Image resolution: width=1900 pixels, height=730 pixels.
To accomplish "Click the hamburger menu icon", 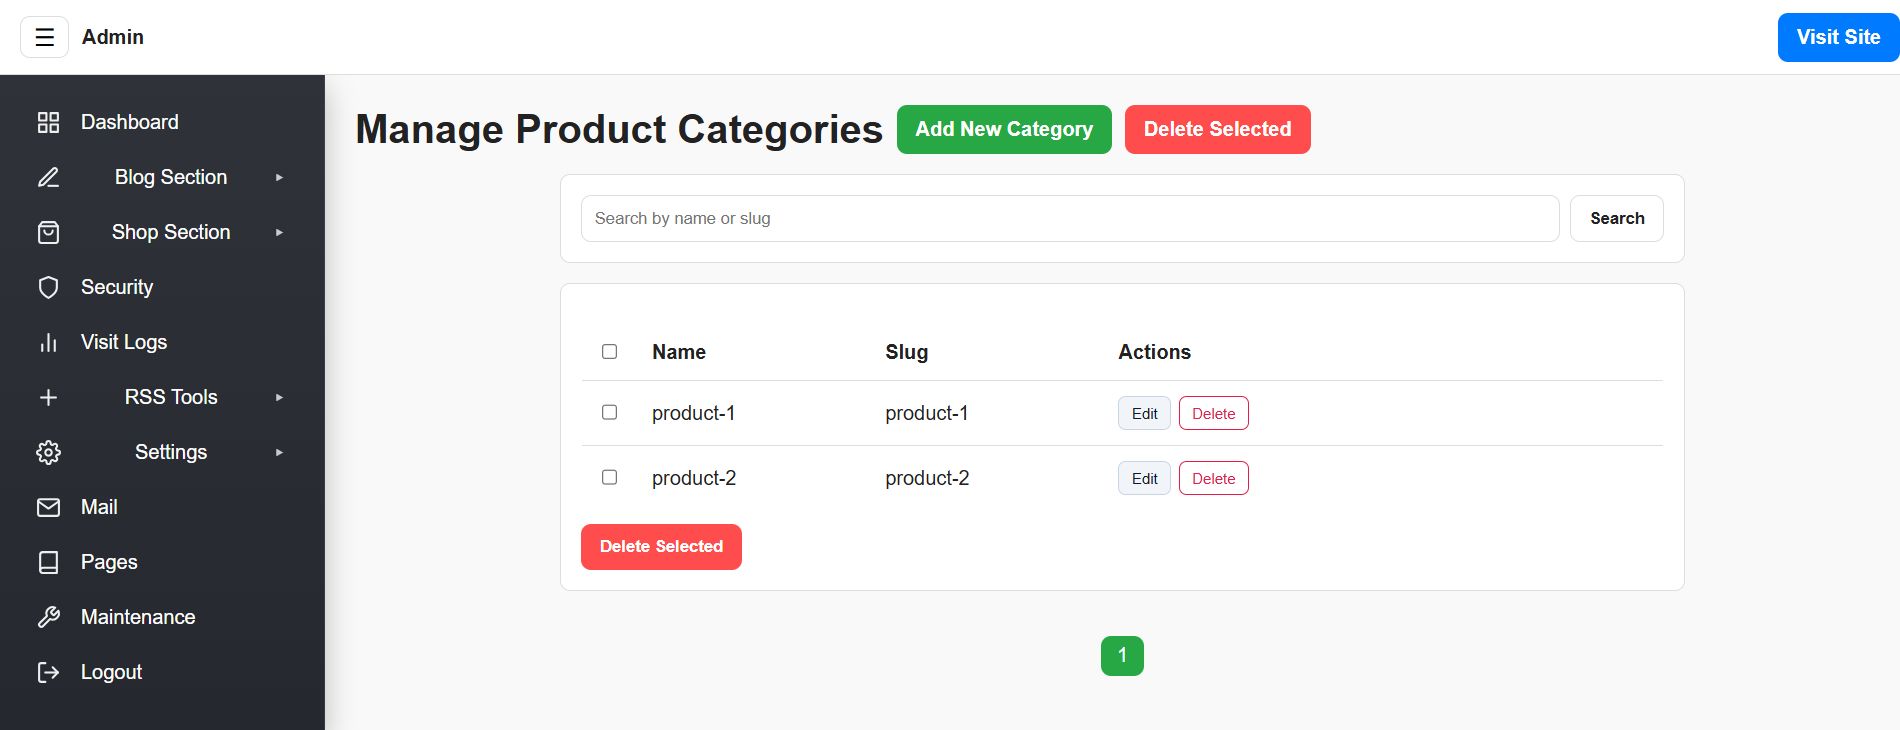I will 44,37.
